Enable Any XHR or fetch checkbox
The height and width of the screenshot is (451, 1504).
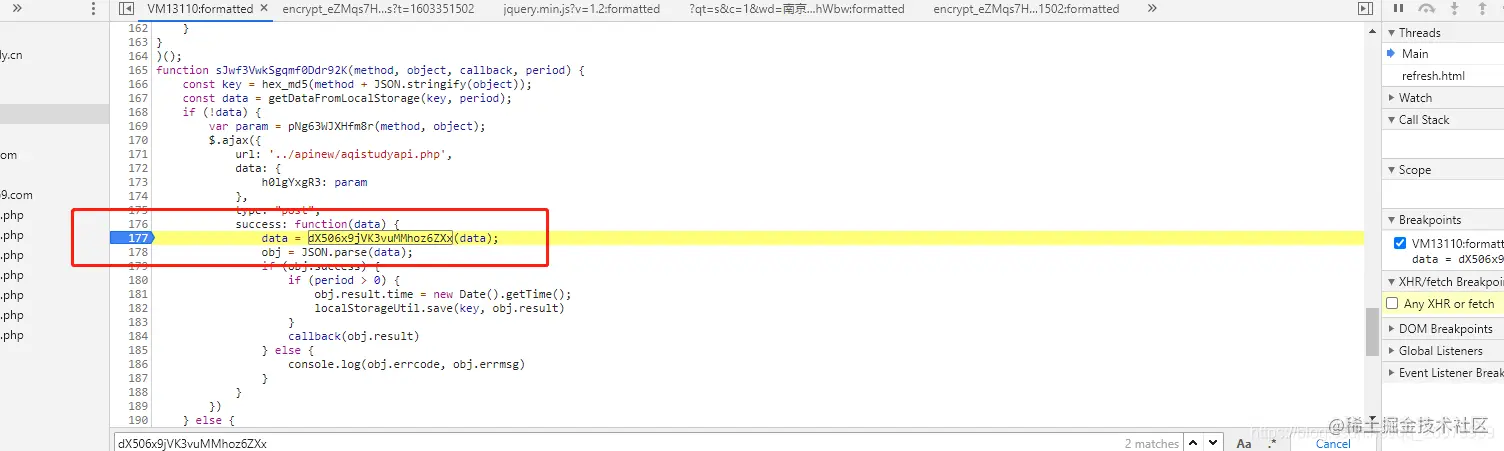point(1392,304)
